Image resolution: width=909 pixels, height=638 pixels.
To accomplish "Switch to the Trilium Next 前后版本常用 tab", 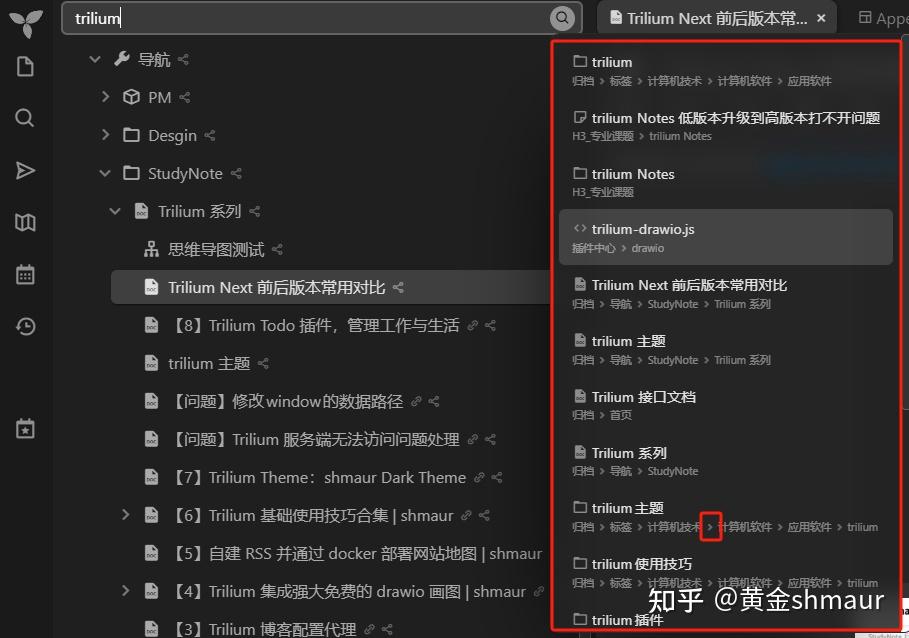I will coord(710,17).
